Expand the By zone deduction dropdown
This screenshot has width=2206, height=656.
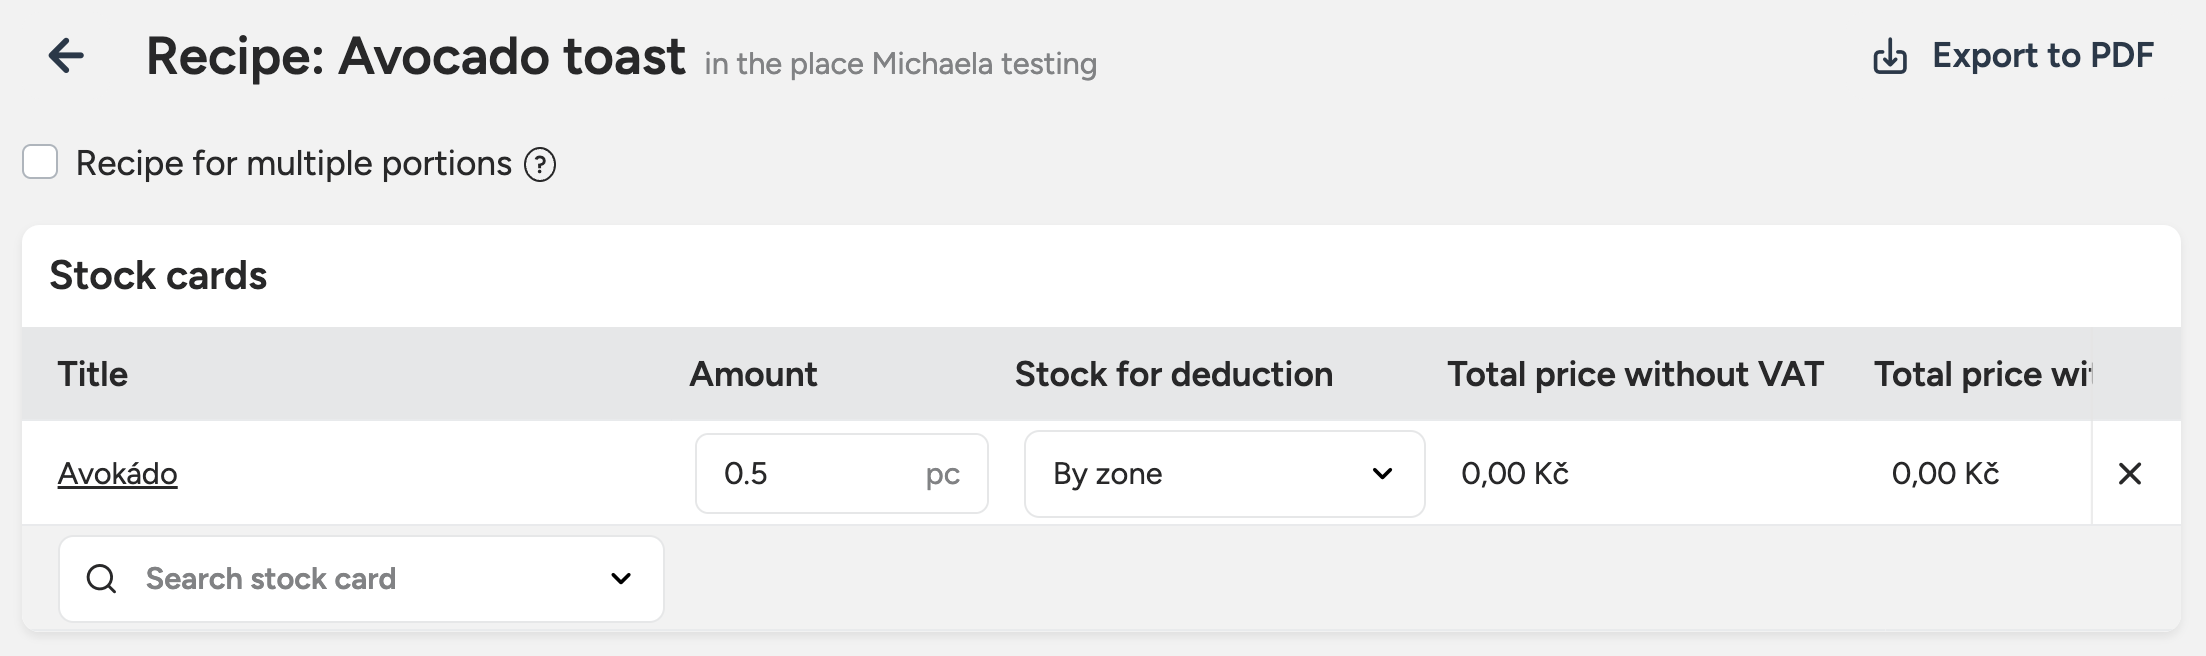pos(1222,474)
